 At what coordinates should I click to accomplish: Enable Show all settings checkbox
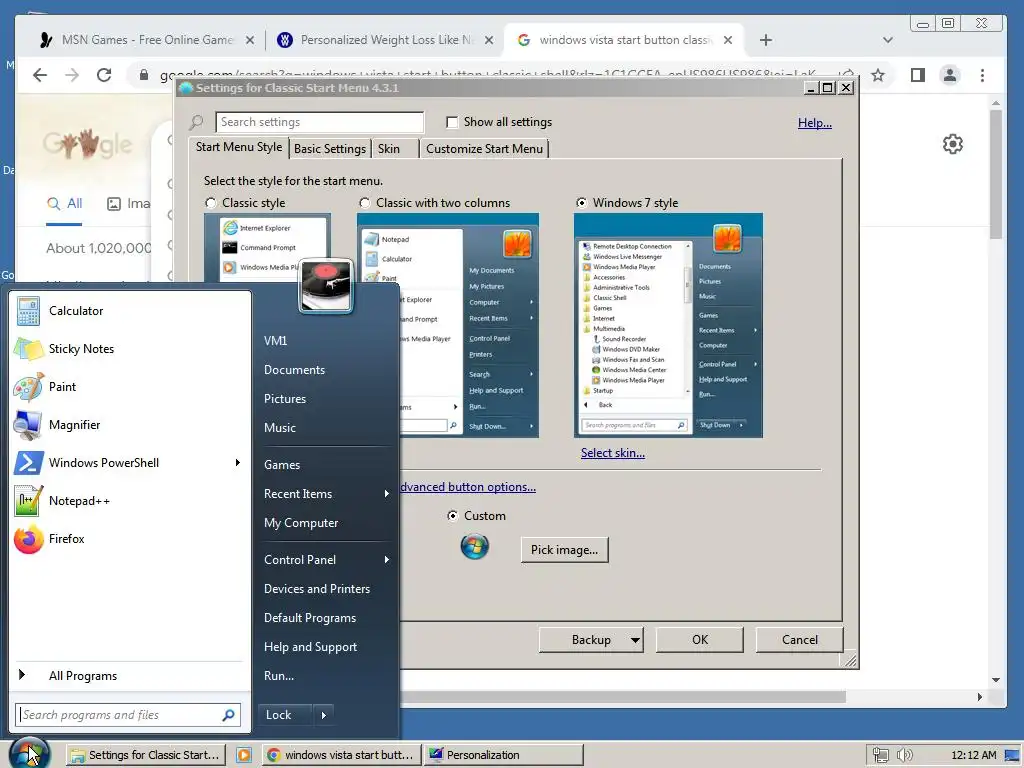point(452,122)
